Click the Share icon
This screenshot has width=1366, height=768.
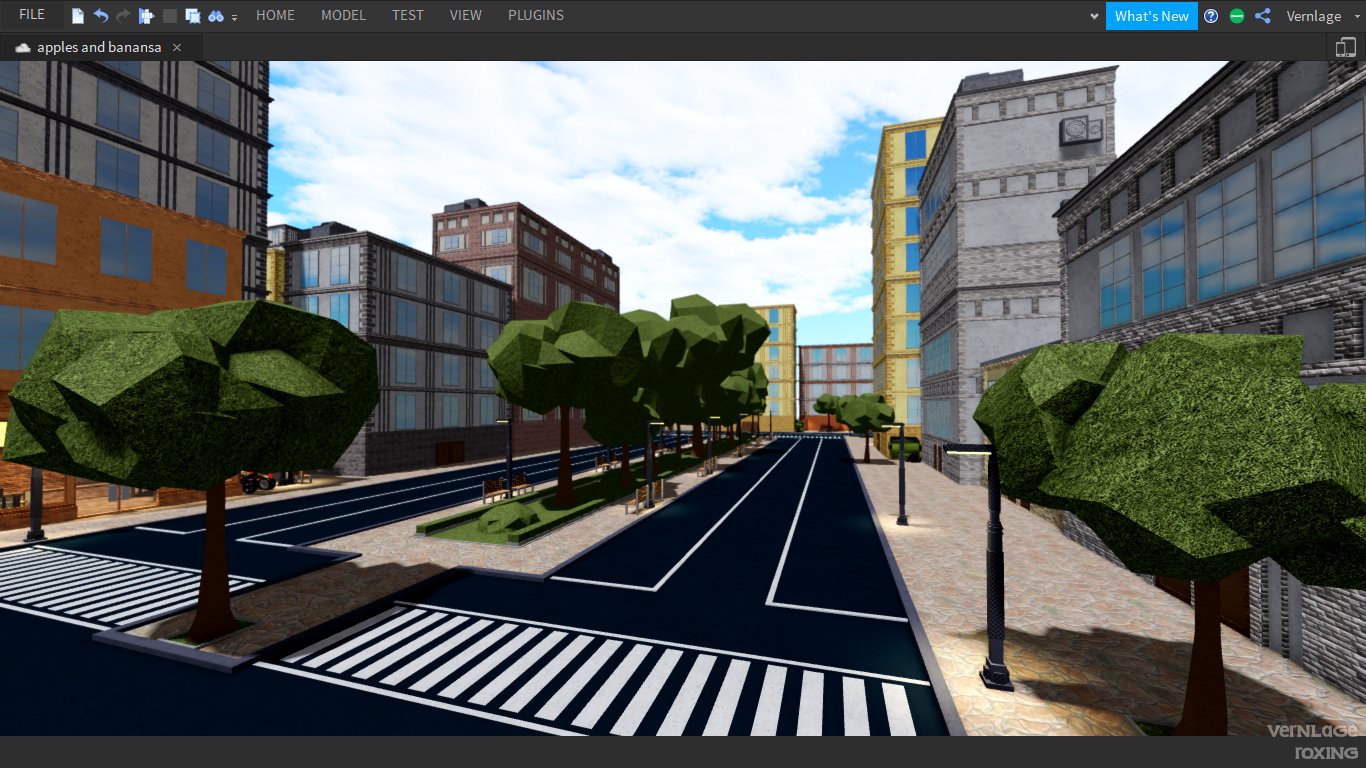click(x=1263, y=16)
